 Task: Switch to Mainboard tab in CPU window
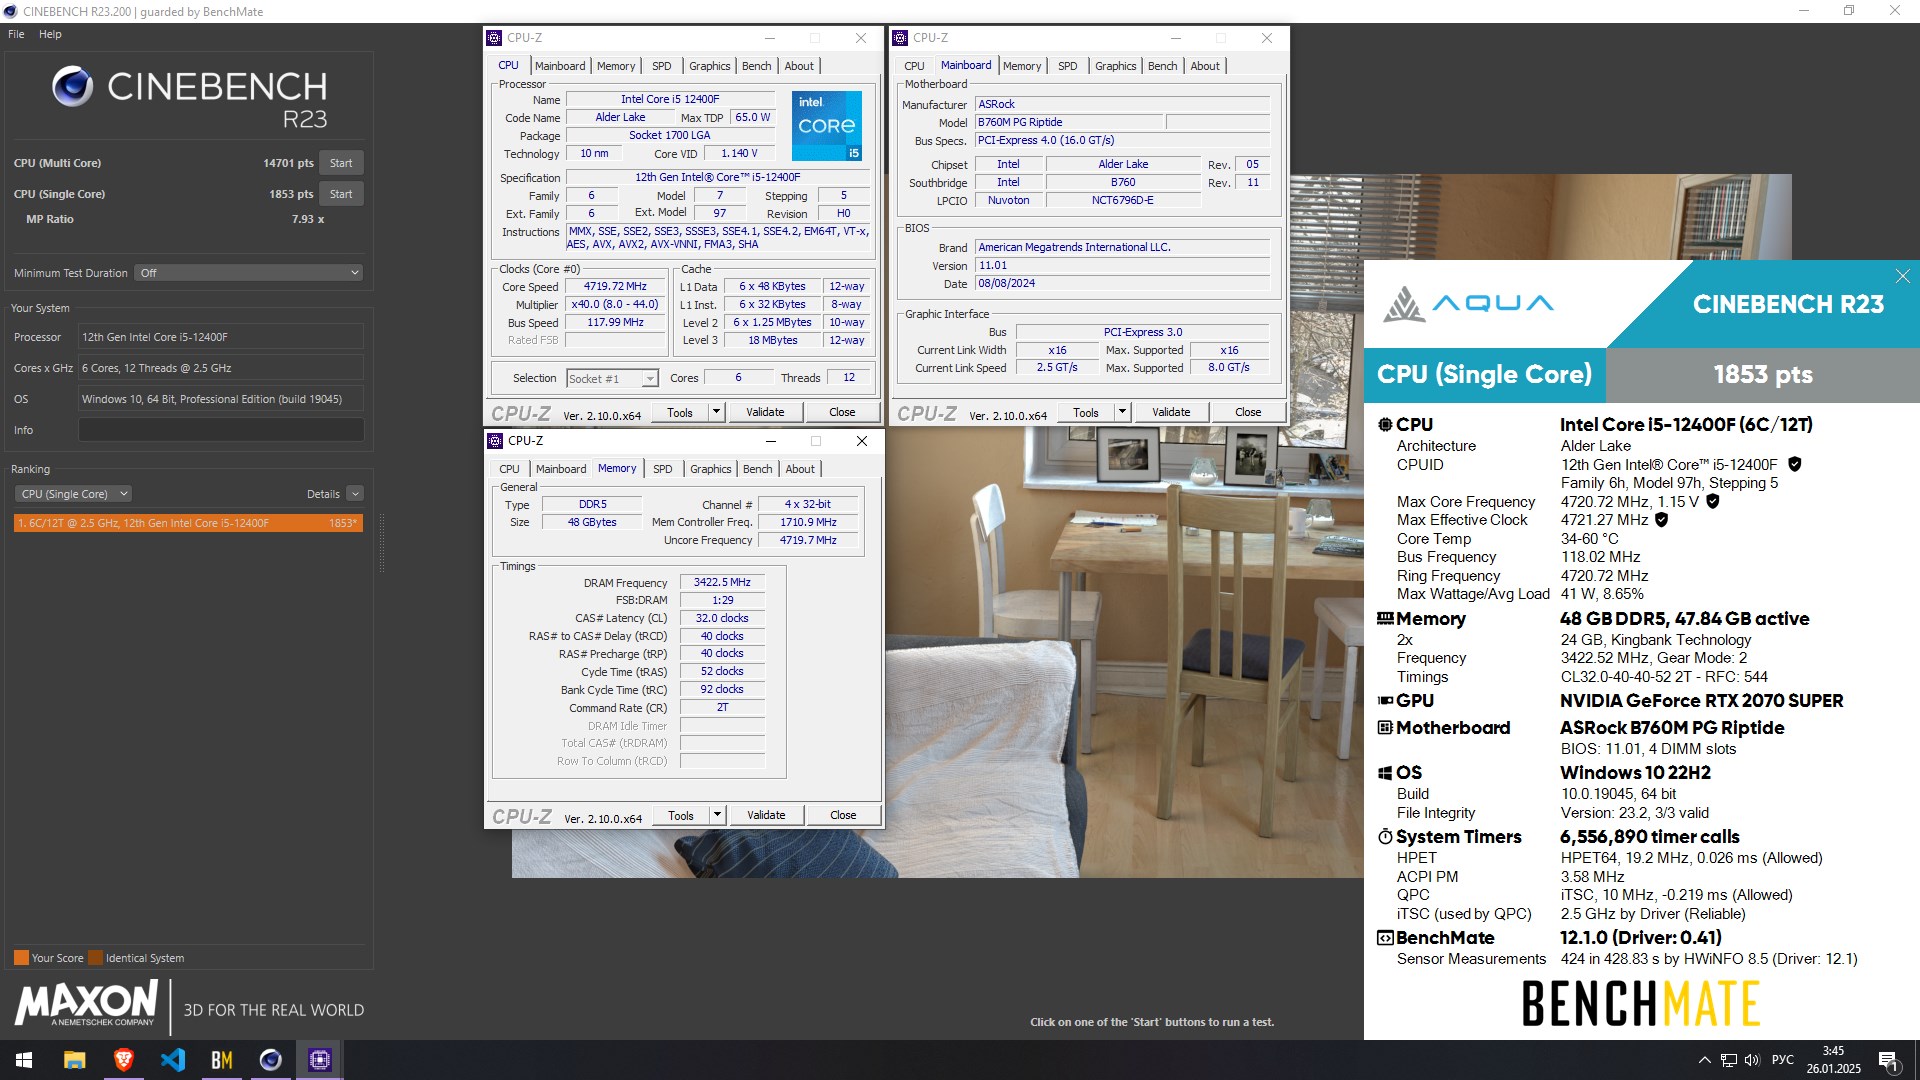(x=560, y=66)
